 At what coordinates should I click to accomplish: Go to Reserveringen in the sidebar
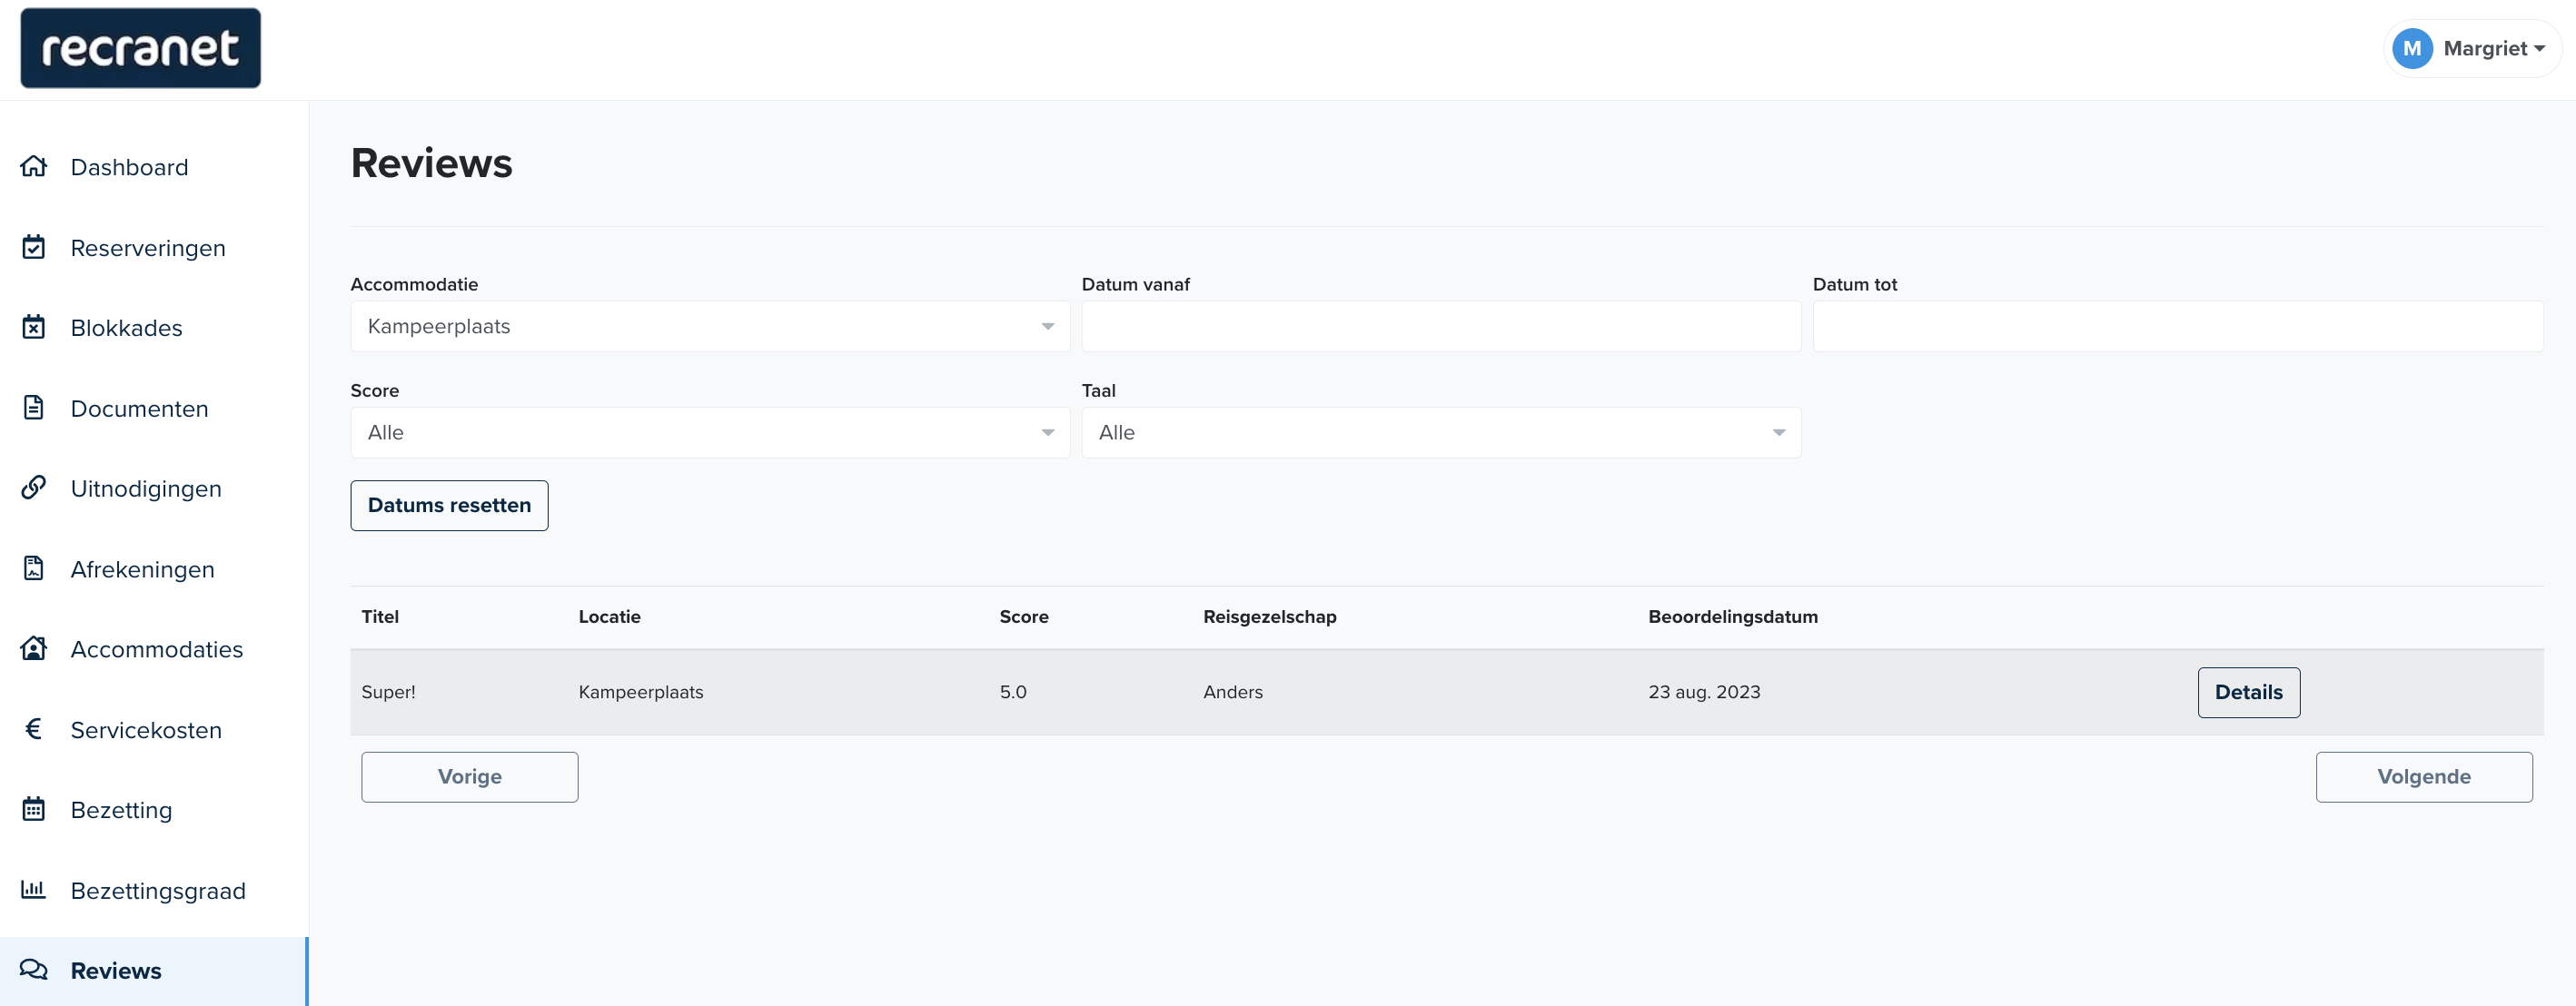click(x=154, y=247)
